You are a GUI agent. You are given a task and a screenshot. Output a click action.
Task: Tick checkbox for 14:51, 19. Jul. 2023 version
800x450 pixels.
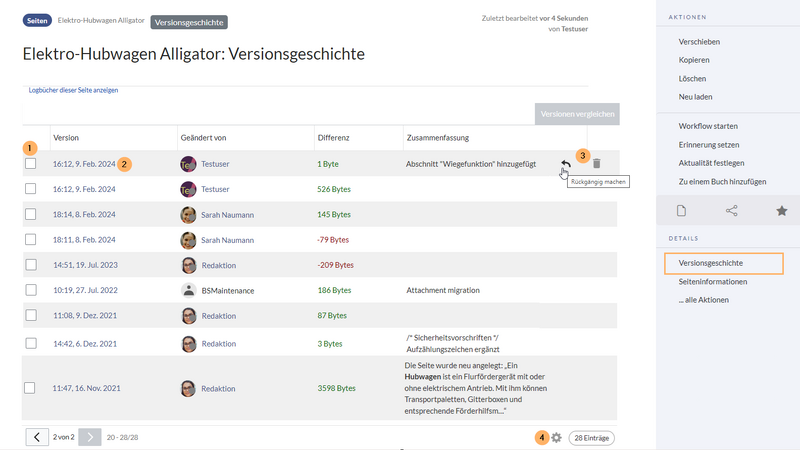tap(31, 265)
